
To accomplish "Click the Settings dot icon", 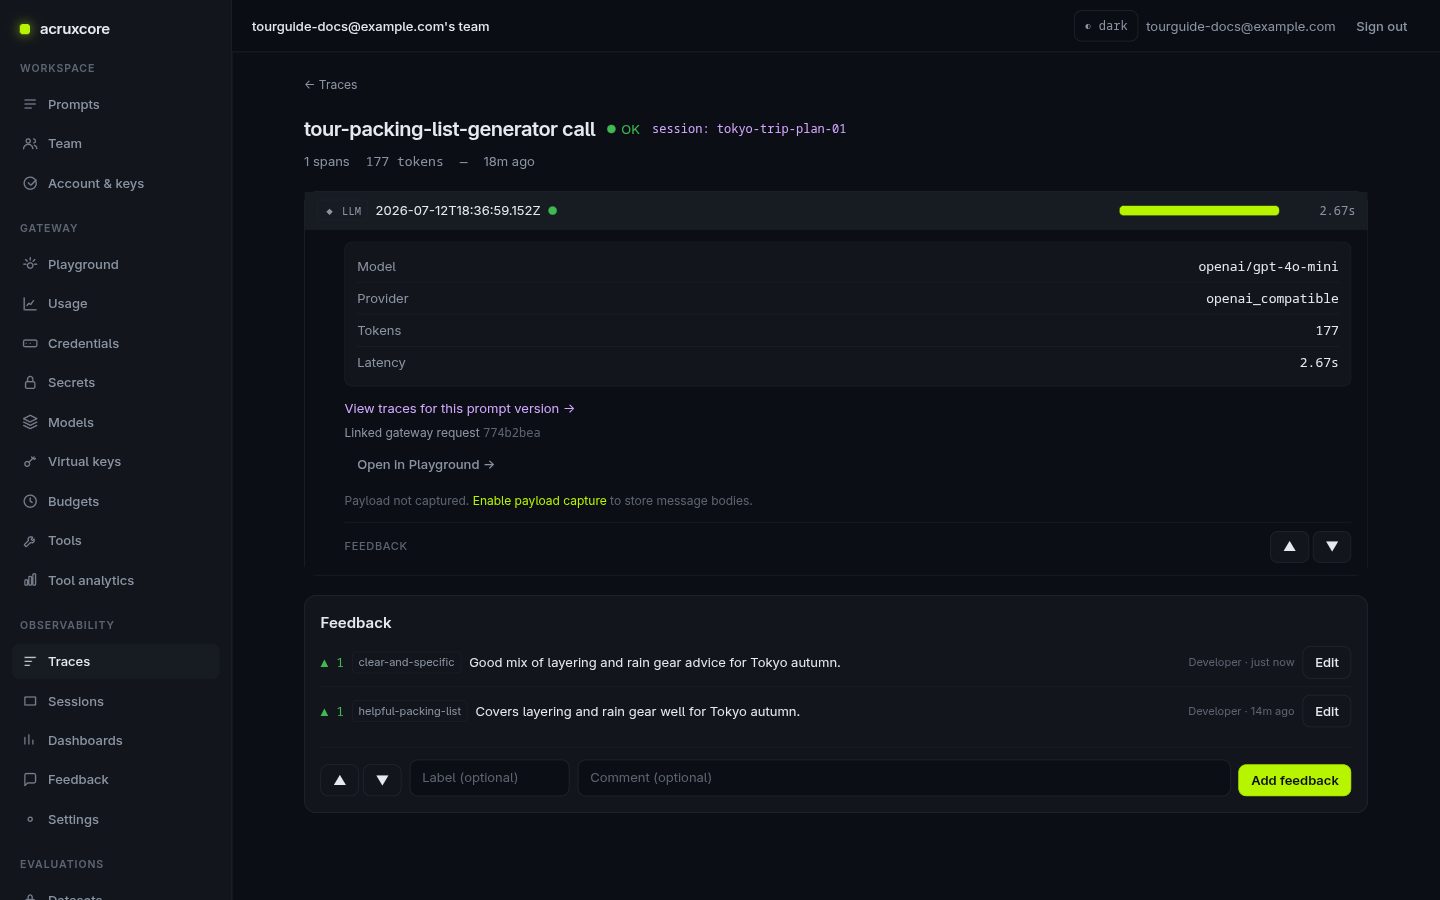I will [x=30, y=820].
